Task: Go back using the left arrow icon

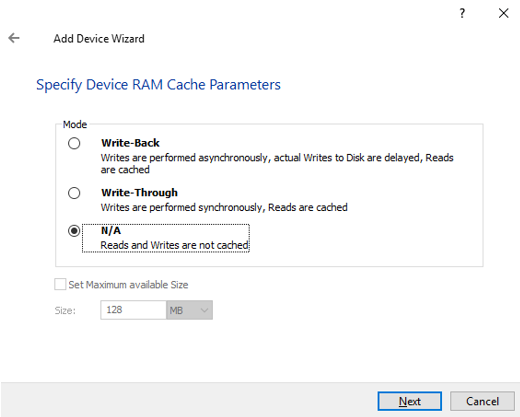Action: click(14, 38)
